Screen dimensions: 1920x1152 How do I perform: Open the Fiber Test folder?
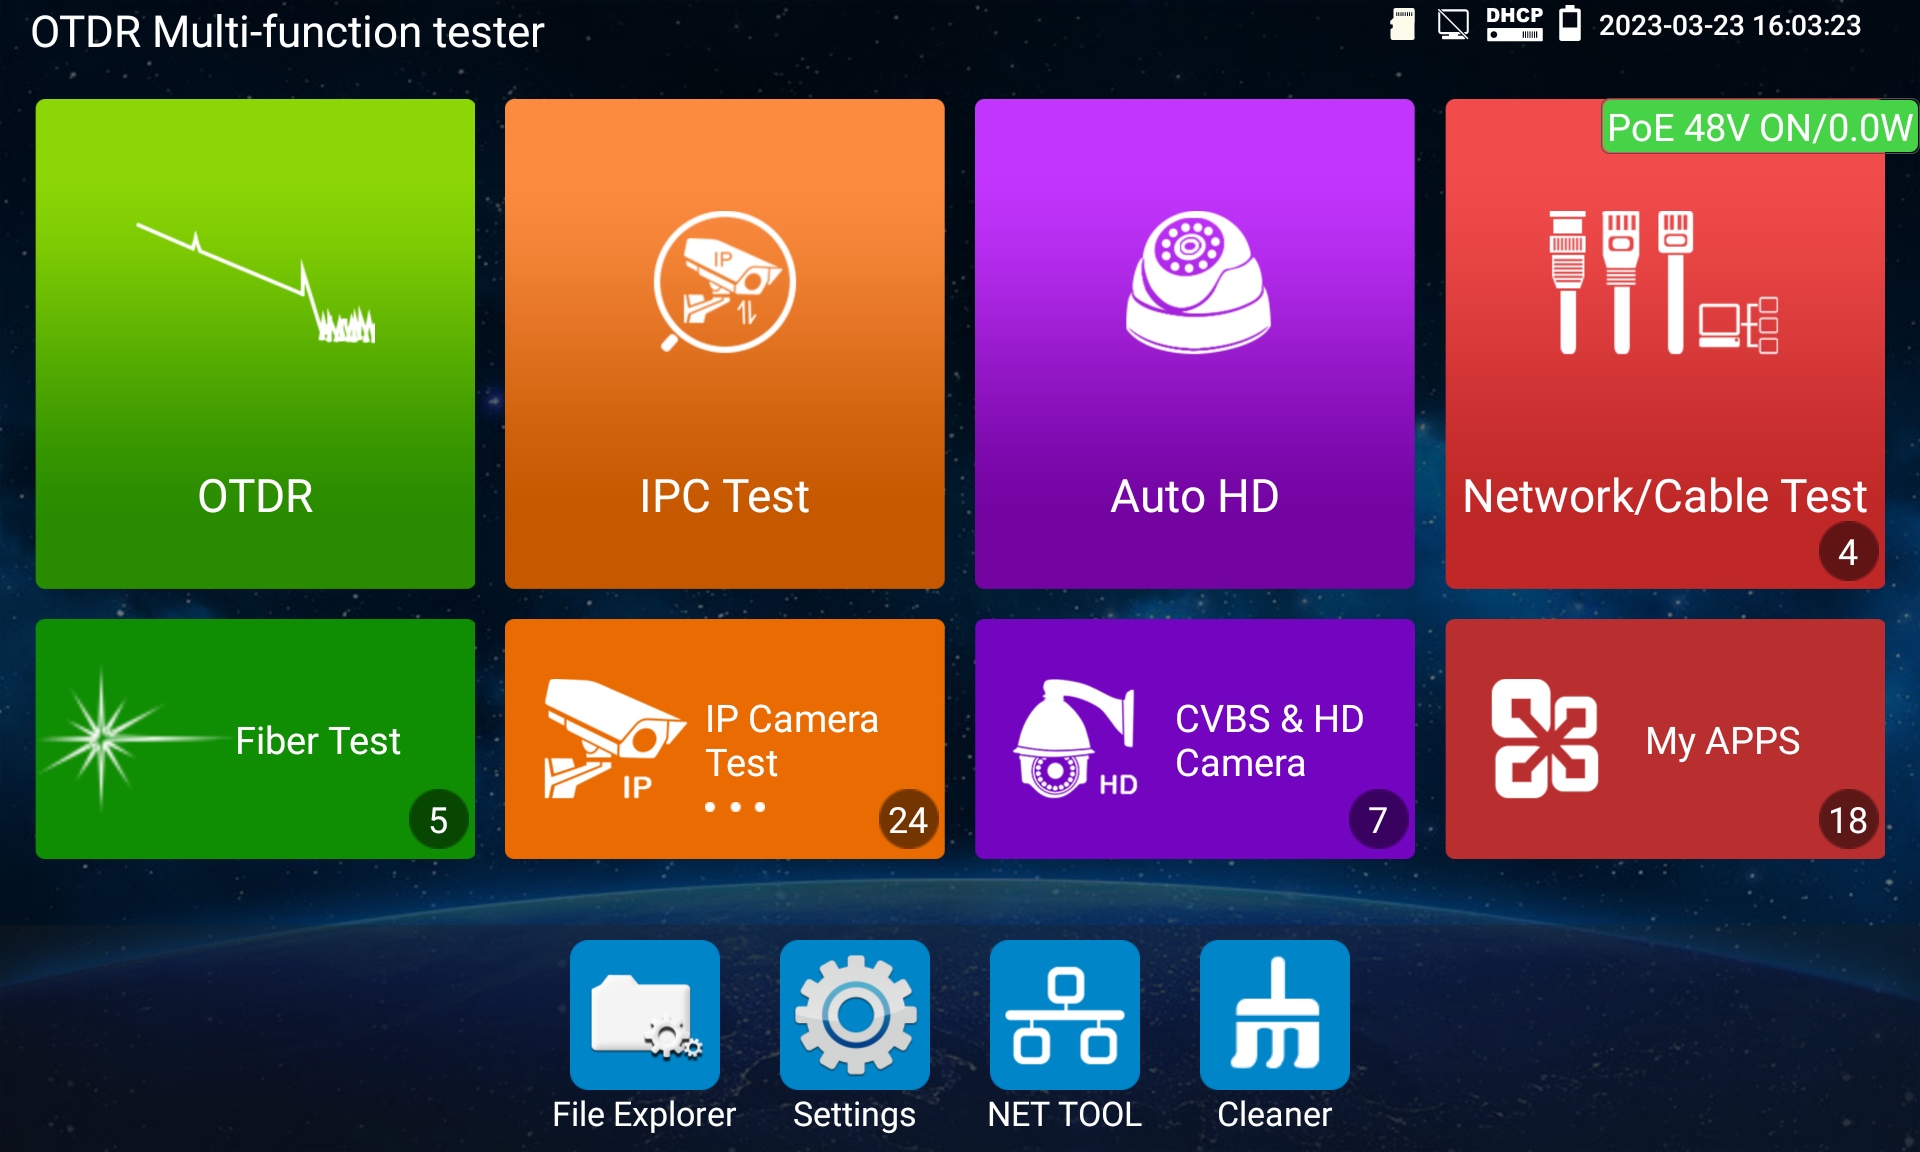click(255, 738)
